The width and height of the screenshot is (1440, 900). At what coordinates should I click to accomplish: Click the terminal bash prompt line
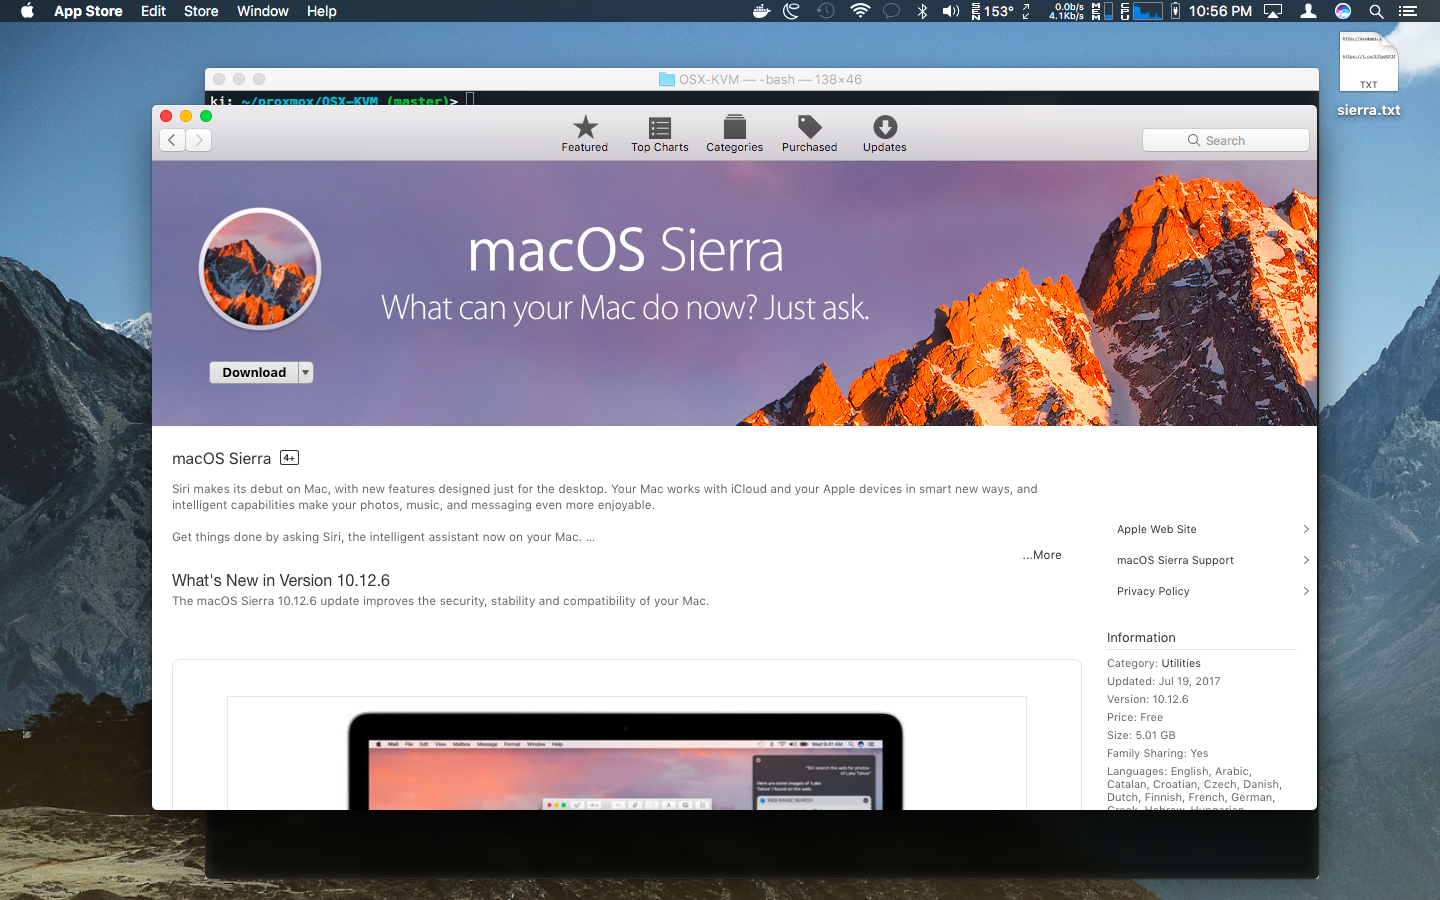pos(340,99)
